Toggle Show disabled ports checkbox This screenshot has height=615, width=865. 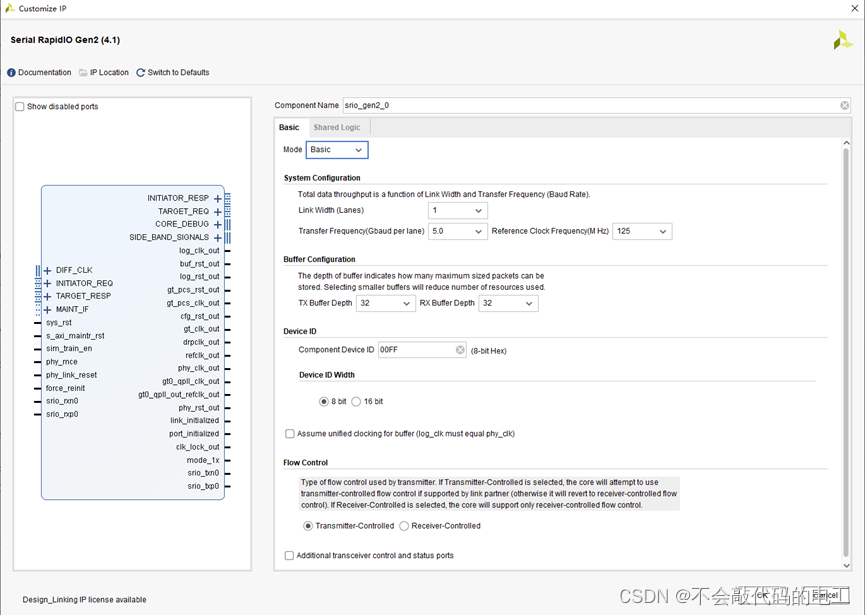pos(20,106)
